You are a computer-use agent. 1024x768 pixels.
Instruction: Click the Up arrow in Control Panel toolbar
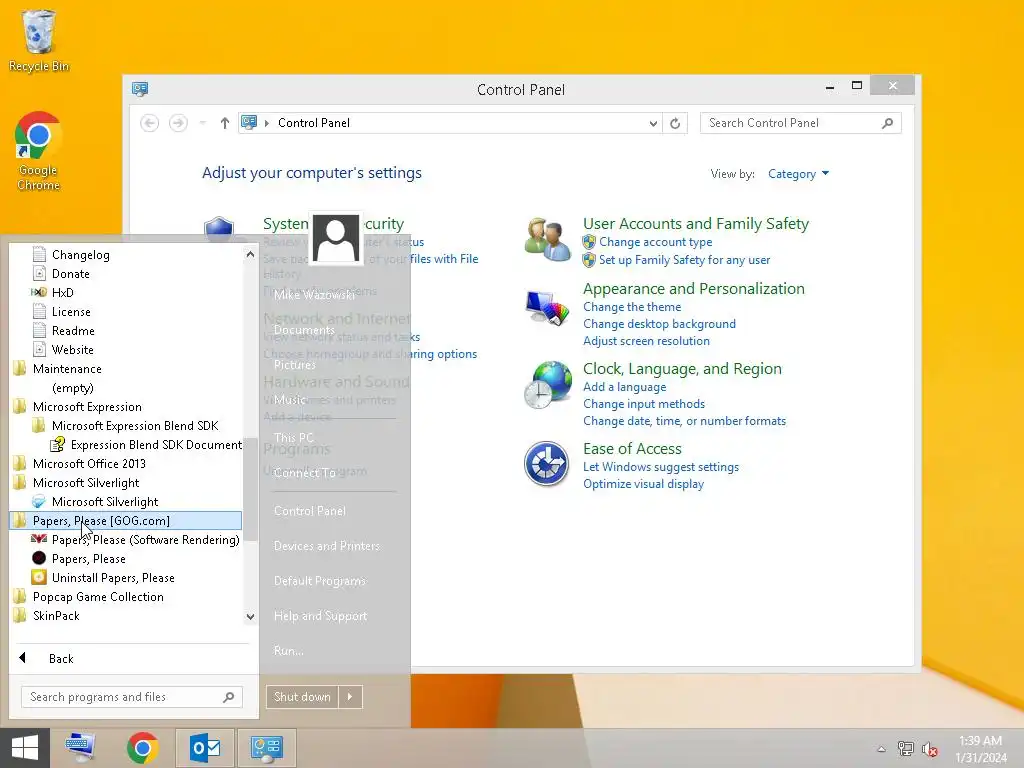click(x=225, y=123)
